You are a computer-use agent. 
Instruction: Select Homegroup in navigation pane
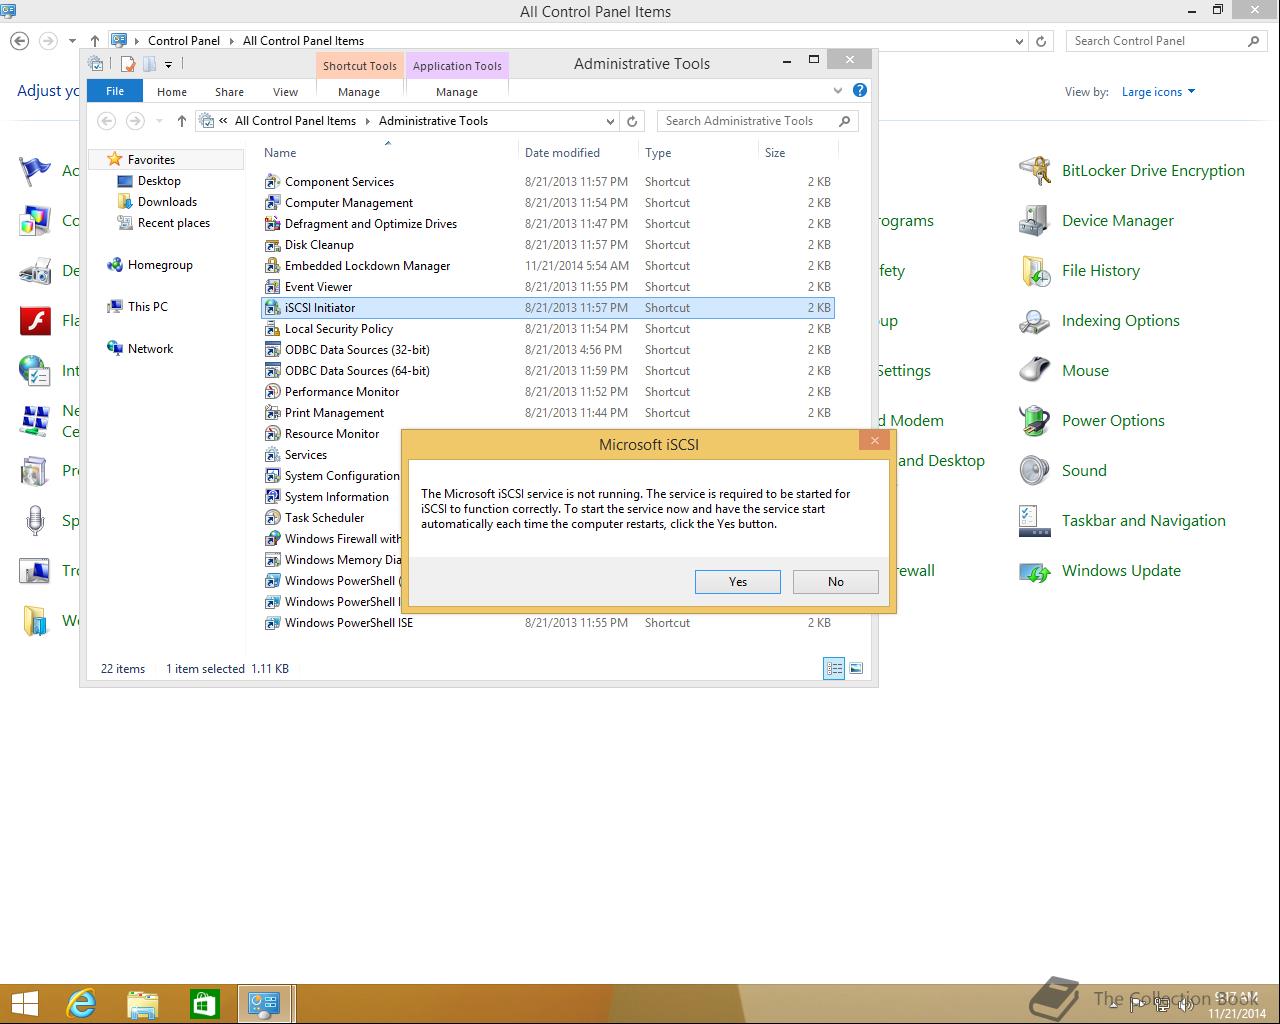click(160, 265)
